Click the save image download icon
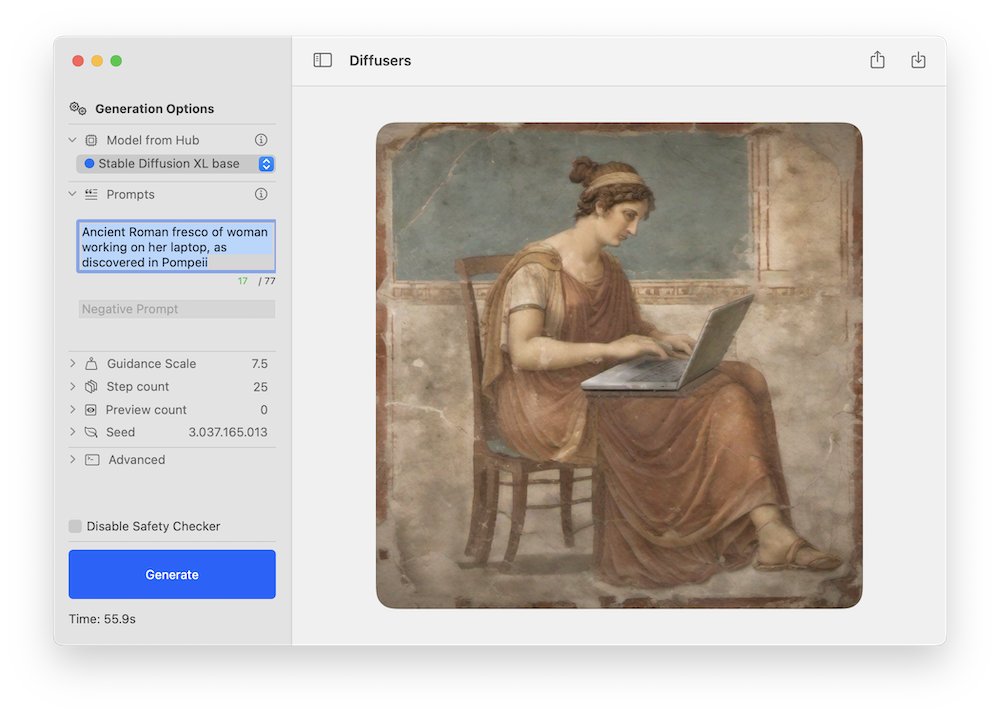Image resolution: width=1000 pixels, height=716 pixels. (918, 60)
